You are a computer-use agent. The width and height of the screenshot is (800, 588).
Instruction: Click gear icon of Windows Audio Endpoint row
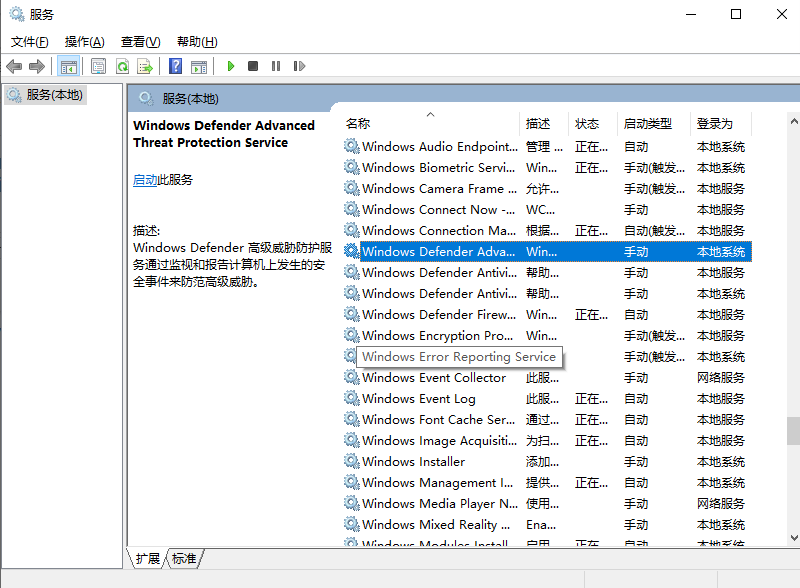pyautogui.click(x=352, y=146)
